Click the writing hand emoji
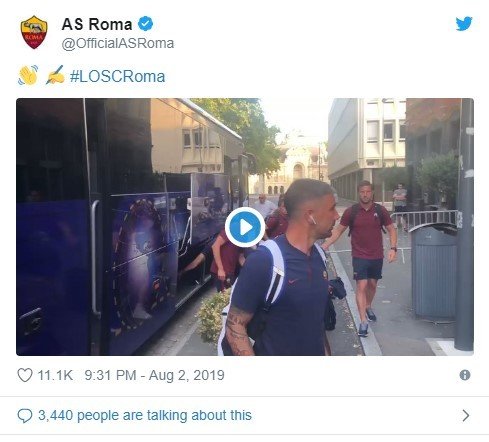The image size is (489, 442). tap(55, 75)
